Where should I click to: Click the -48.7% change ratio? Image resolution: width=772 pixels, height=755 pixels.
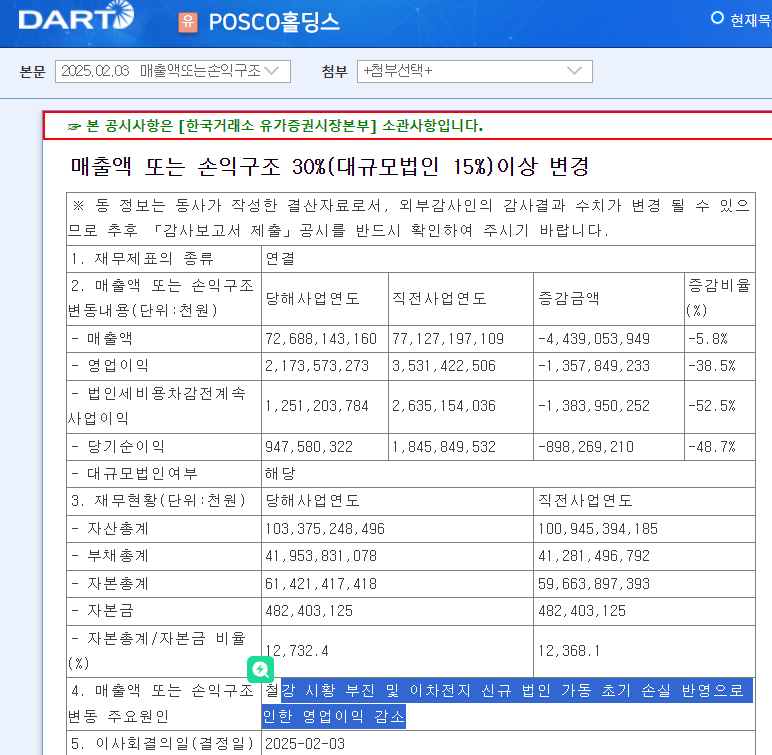(712, 447)
